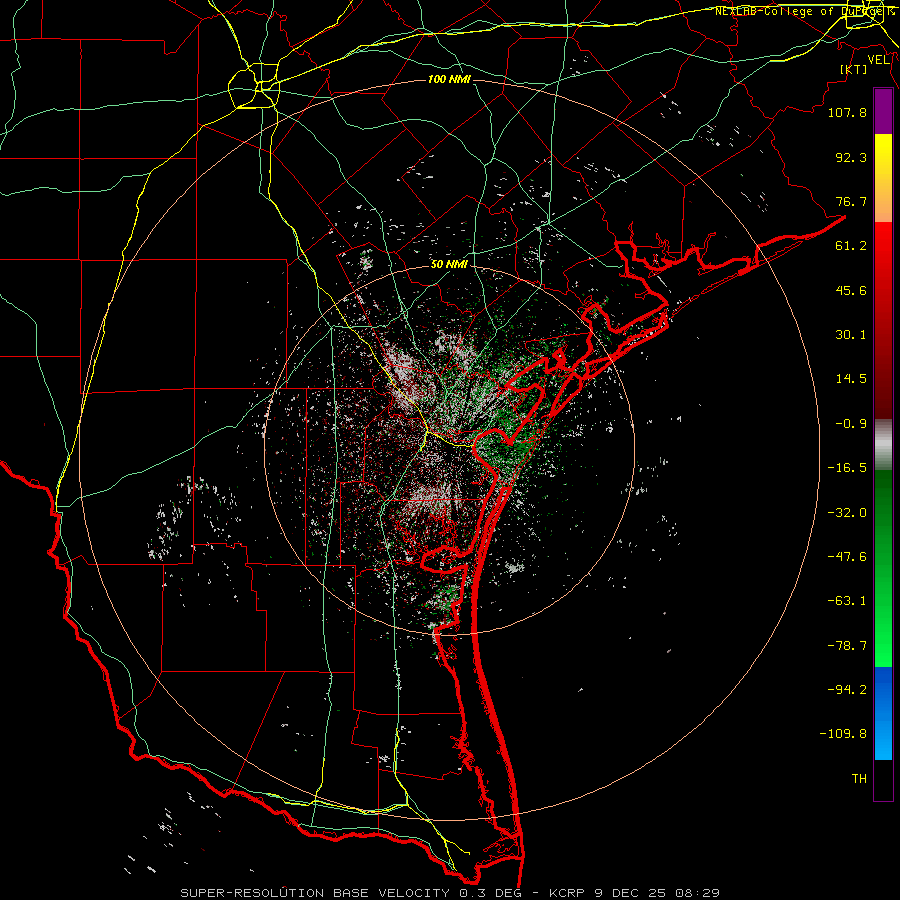Click the purple segment of the velocity color bar

[x=883, y=112]
